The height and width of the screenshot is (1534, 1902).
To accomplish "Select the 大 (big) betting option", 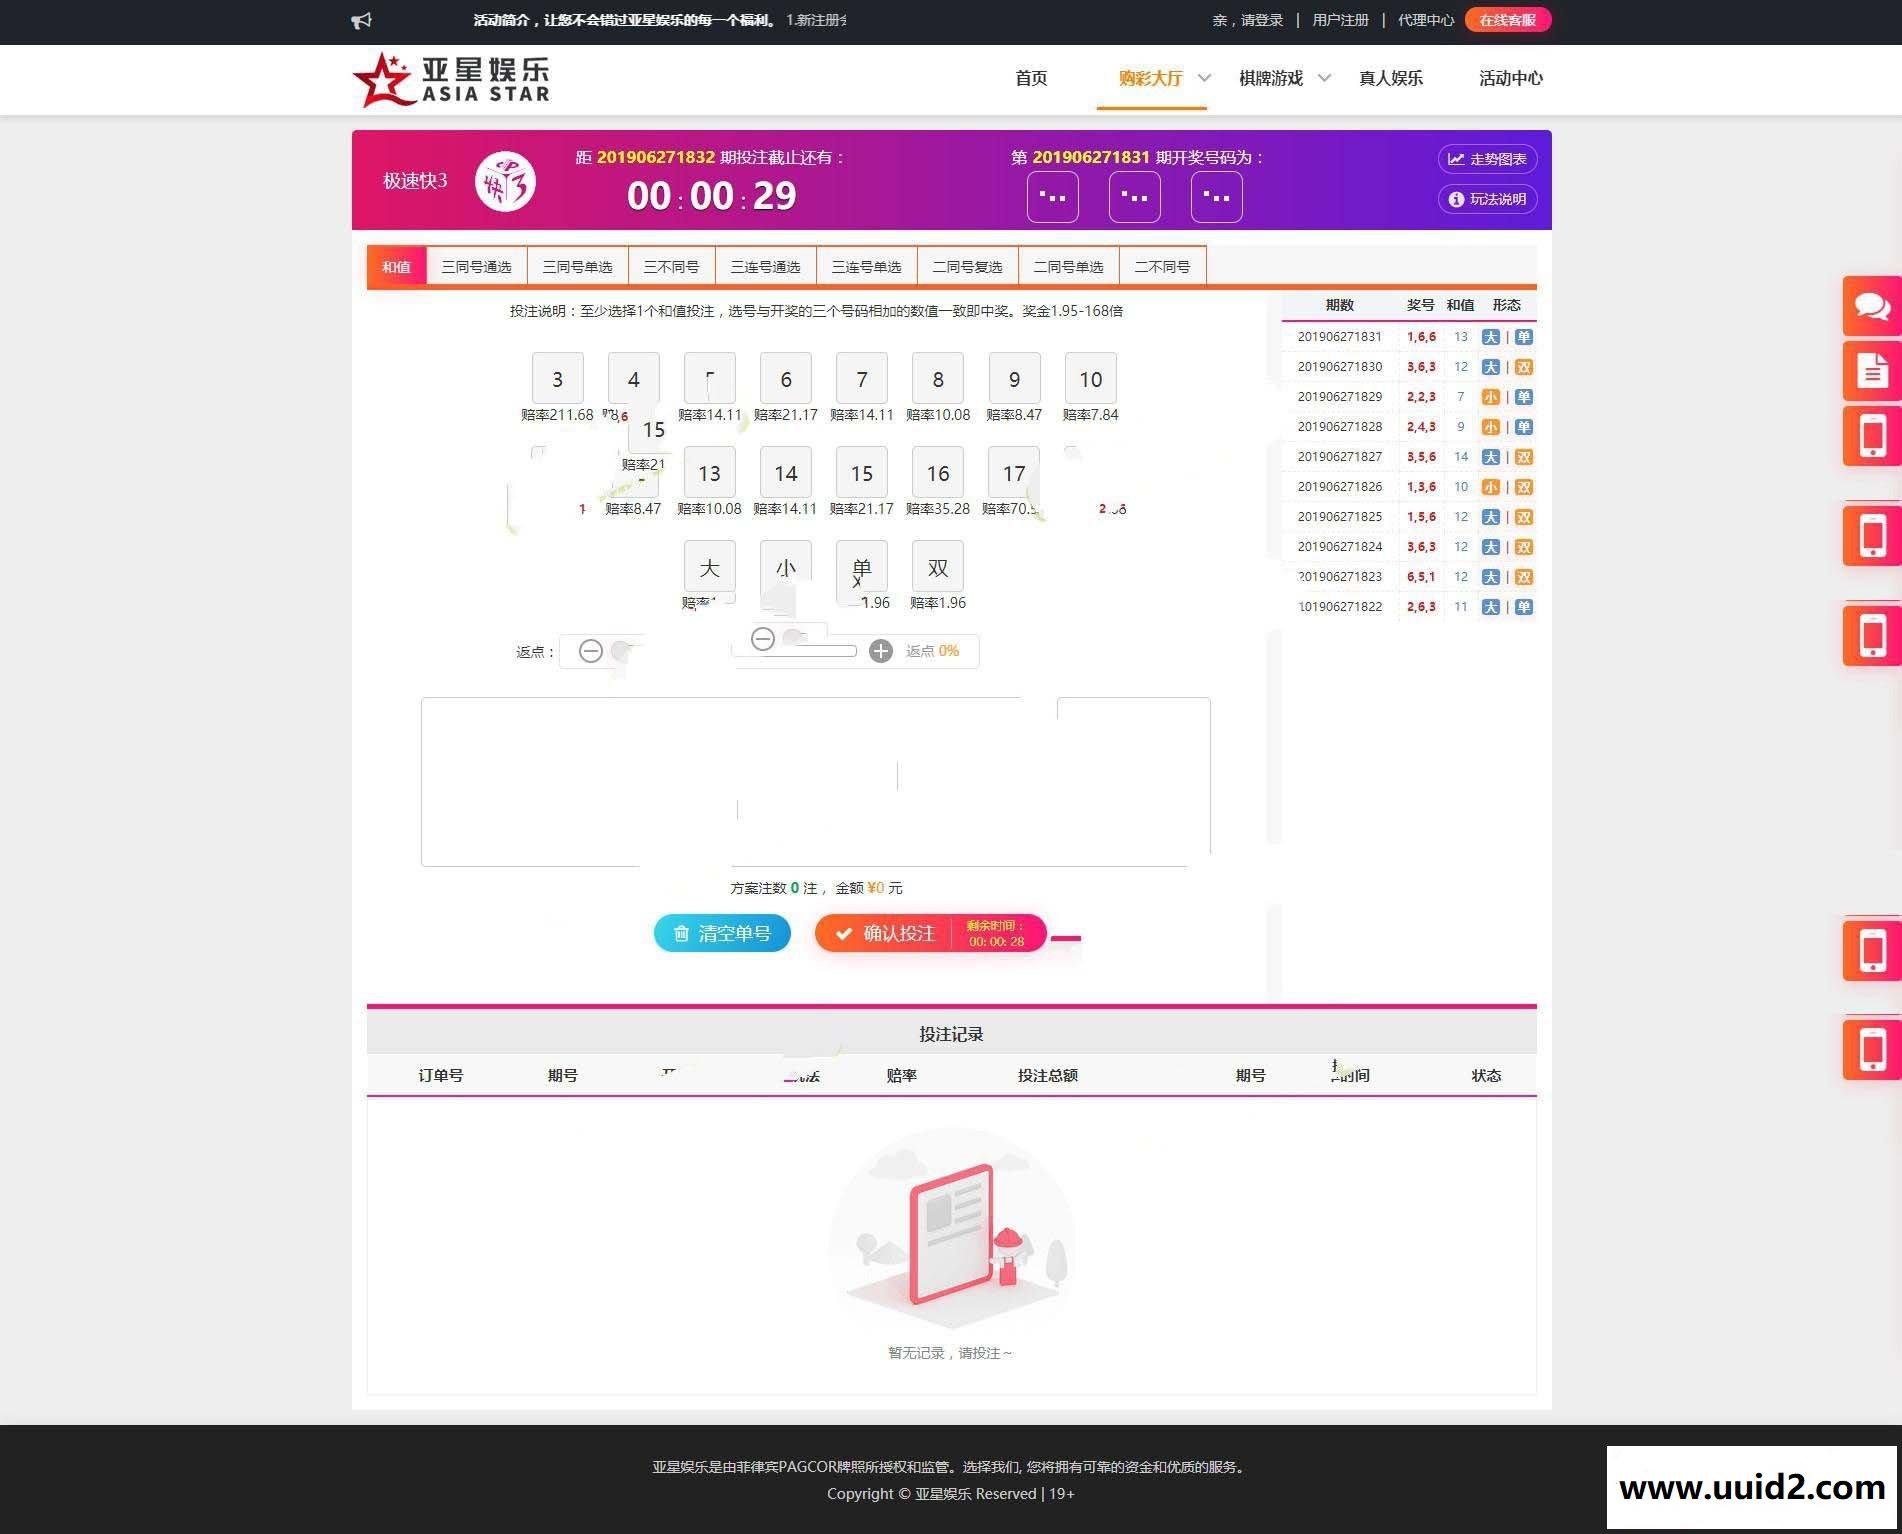I will [x=709, y=567].
